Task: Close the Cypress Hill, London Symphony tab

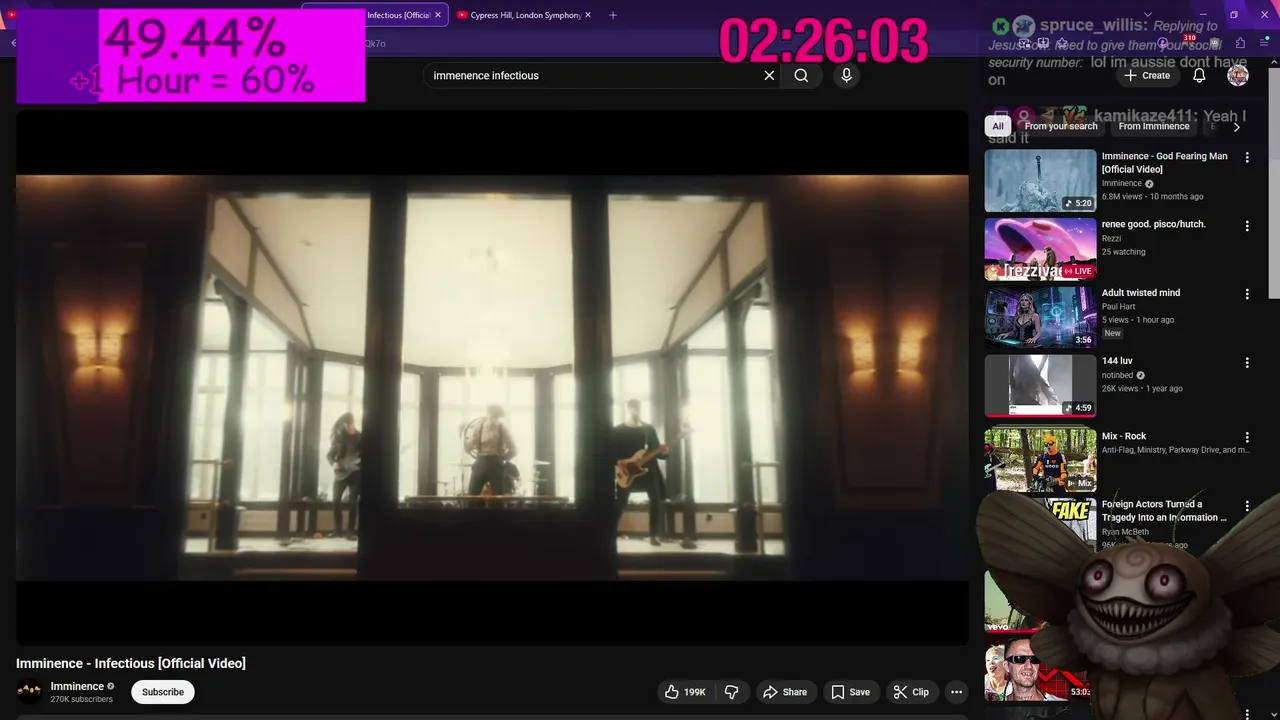Action: click(588, 15)
